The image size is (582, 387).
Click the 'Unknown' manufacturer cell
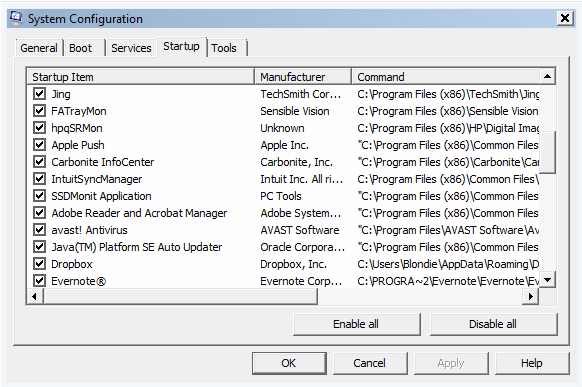tap(282, 128)
